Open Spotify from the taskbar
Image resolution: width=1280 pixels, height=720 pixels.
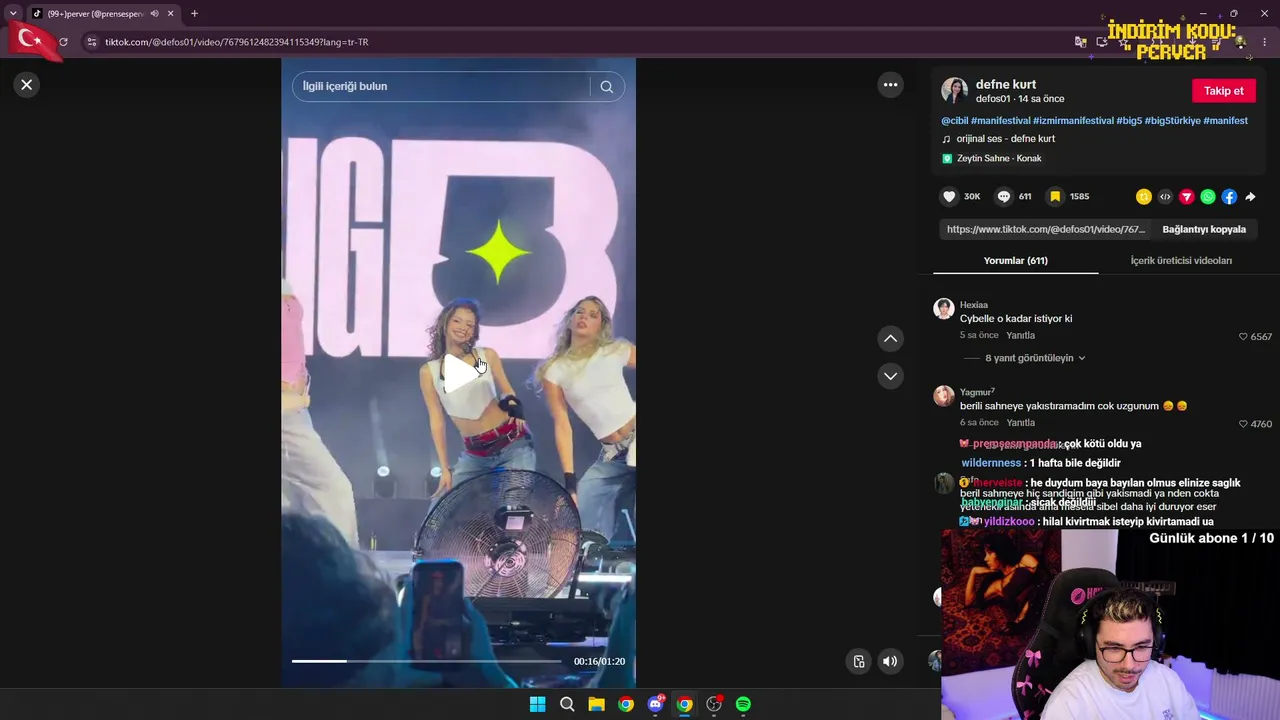point(743,704)
